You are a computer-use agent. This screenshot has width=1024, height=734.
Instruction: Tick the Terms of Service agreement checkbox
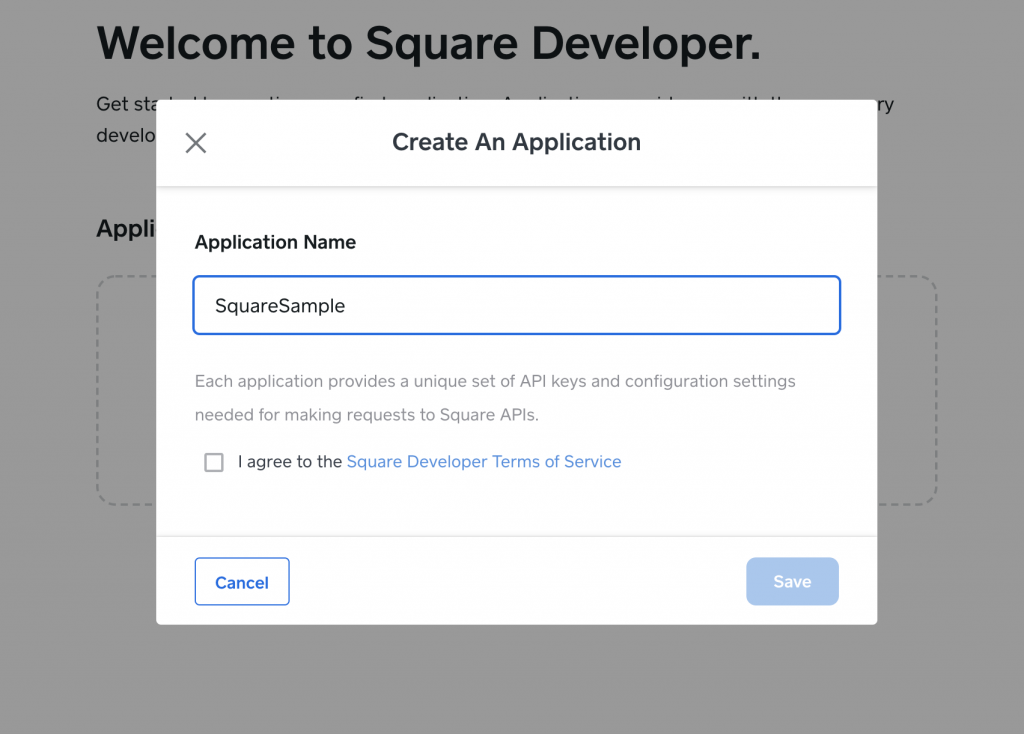click(214, 462)
